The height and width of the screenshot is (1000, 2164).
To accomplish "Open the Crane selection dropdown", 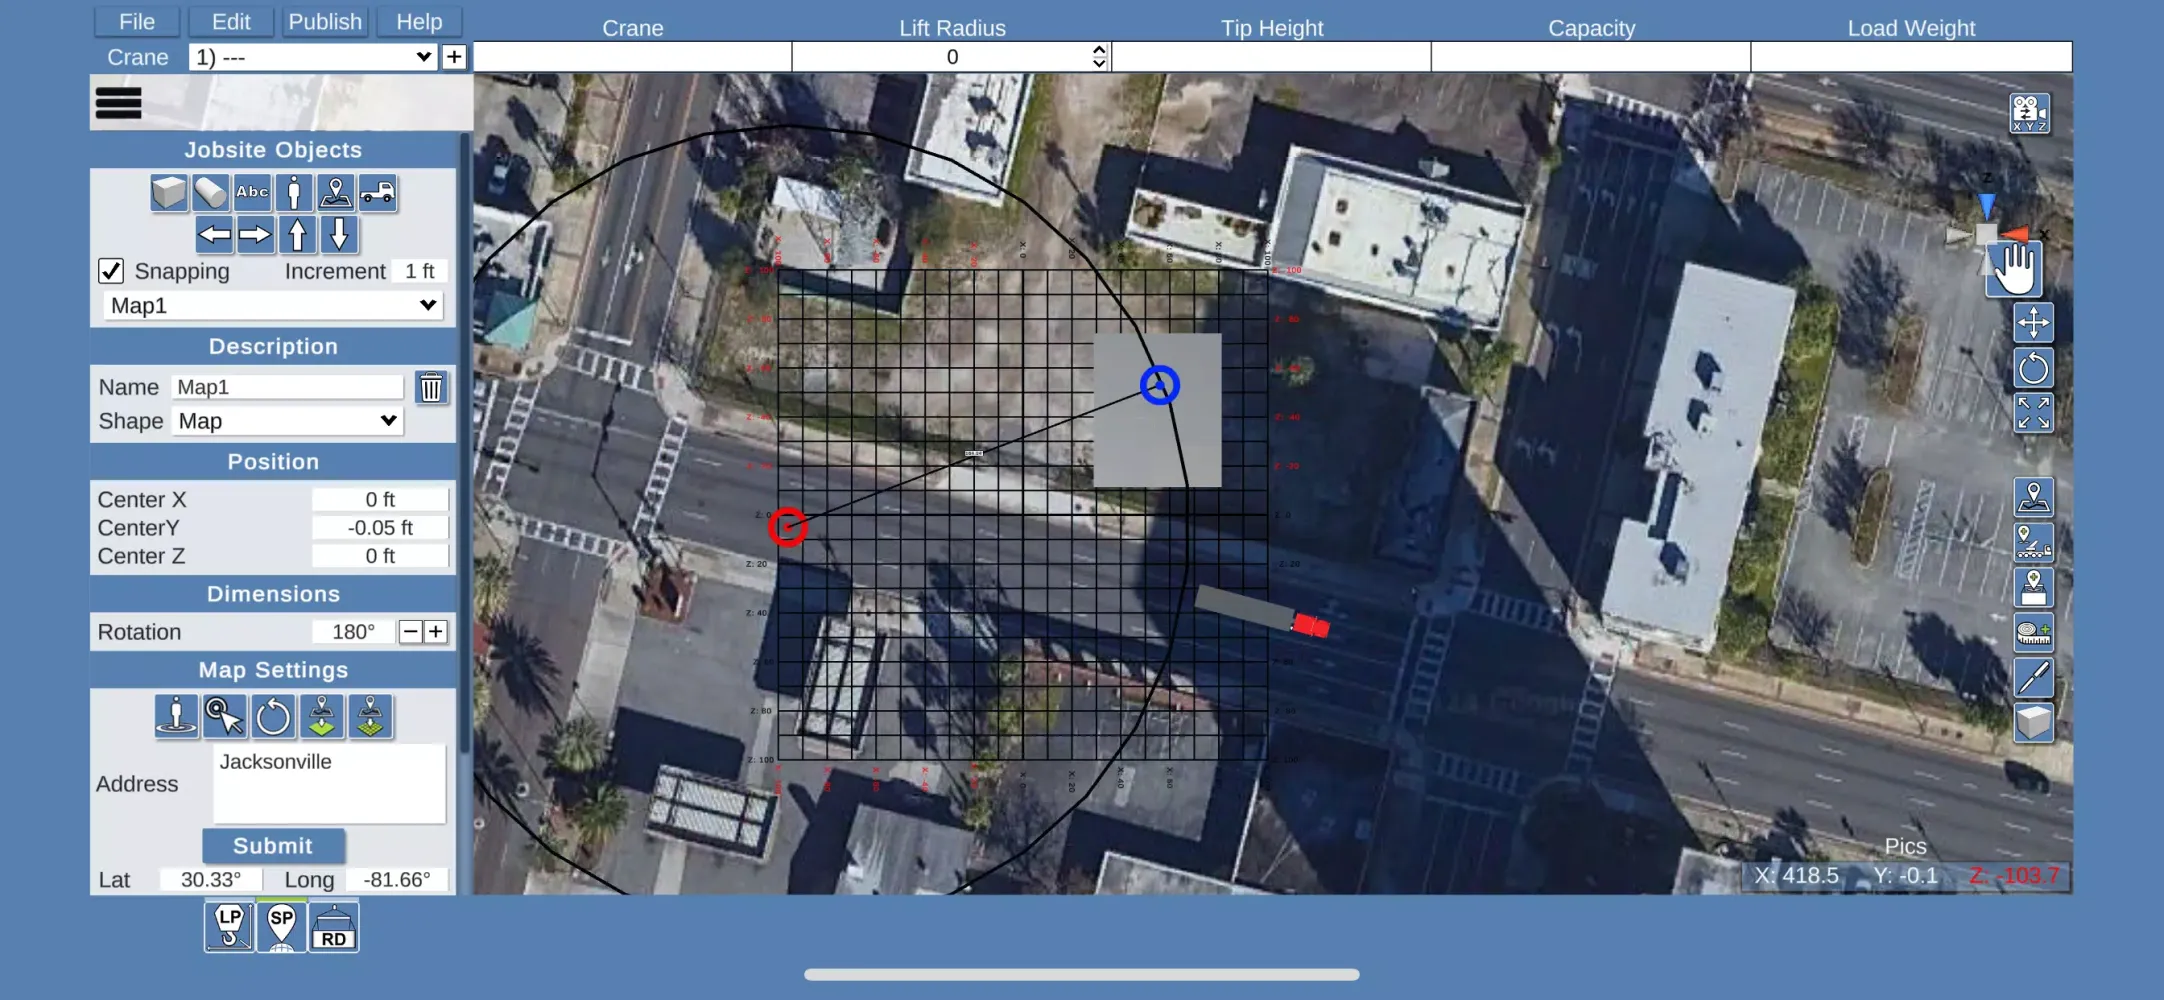I will pos(313,57).
